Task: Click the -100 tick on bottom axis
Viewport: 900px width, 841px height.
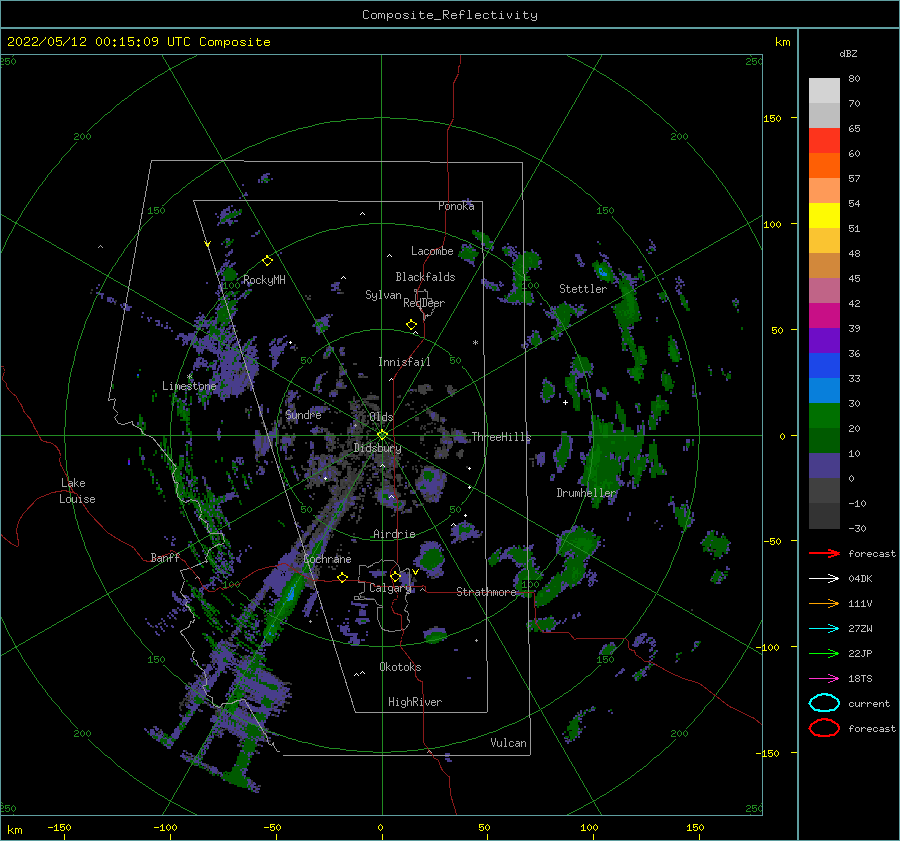Action: (x=165, y=828)
